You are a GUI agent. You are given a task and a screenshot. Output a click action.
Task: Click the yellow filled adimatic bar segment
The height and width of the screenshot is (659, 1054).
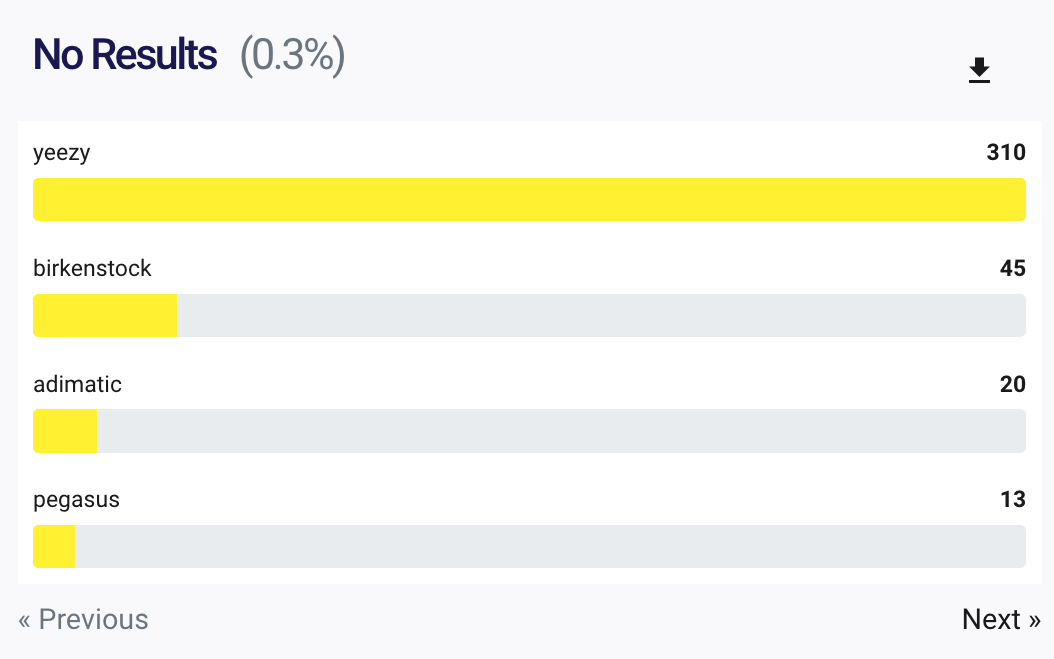coord(65,431)
